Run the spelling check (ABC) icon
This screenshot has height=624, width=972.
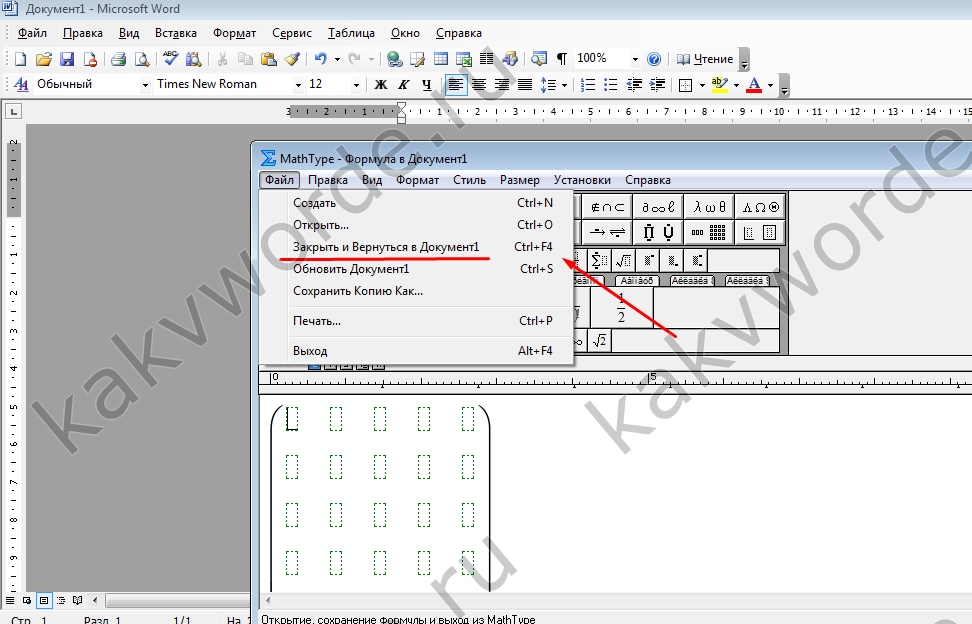[170, 59]
